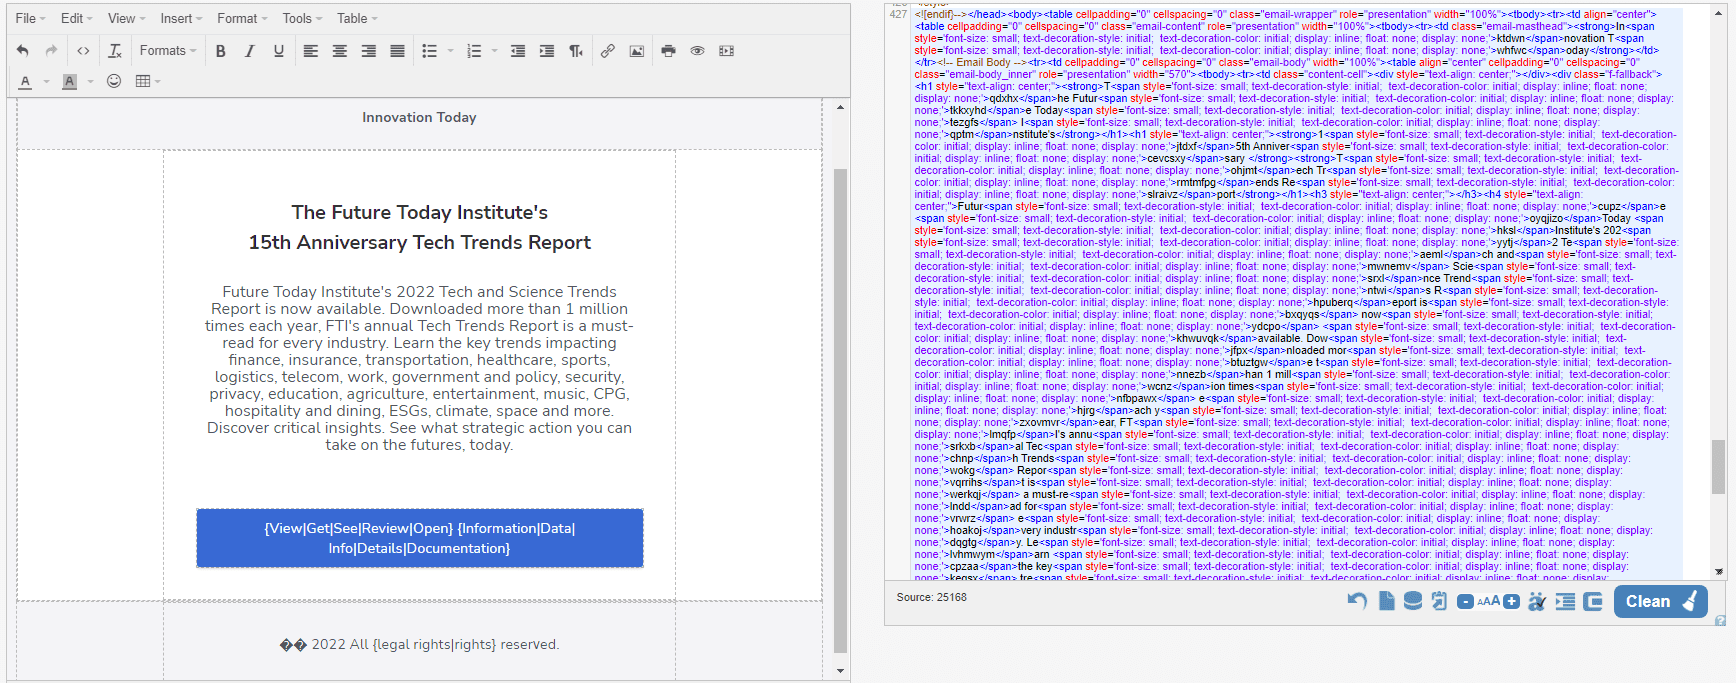
Task: Decrease source font size with minus
Action: [x=1465, y=602]
